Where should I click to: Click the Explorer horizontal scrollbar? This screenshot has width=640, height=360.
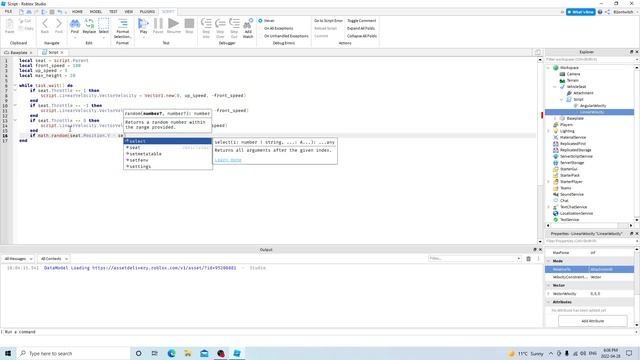[589, 225]
